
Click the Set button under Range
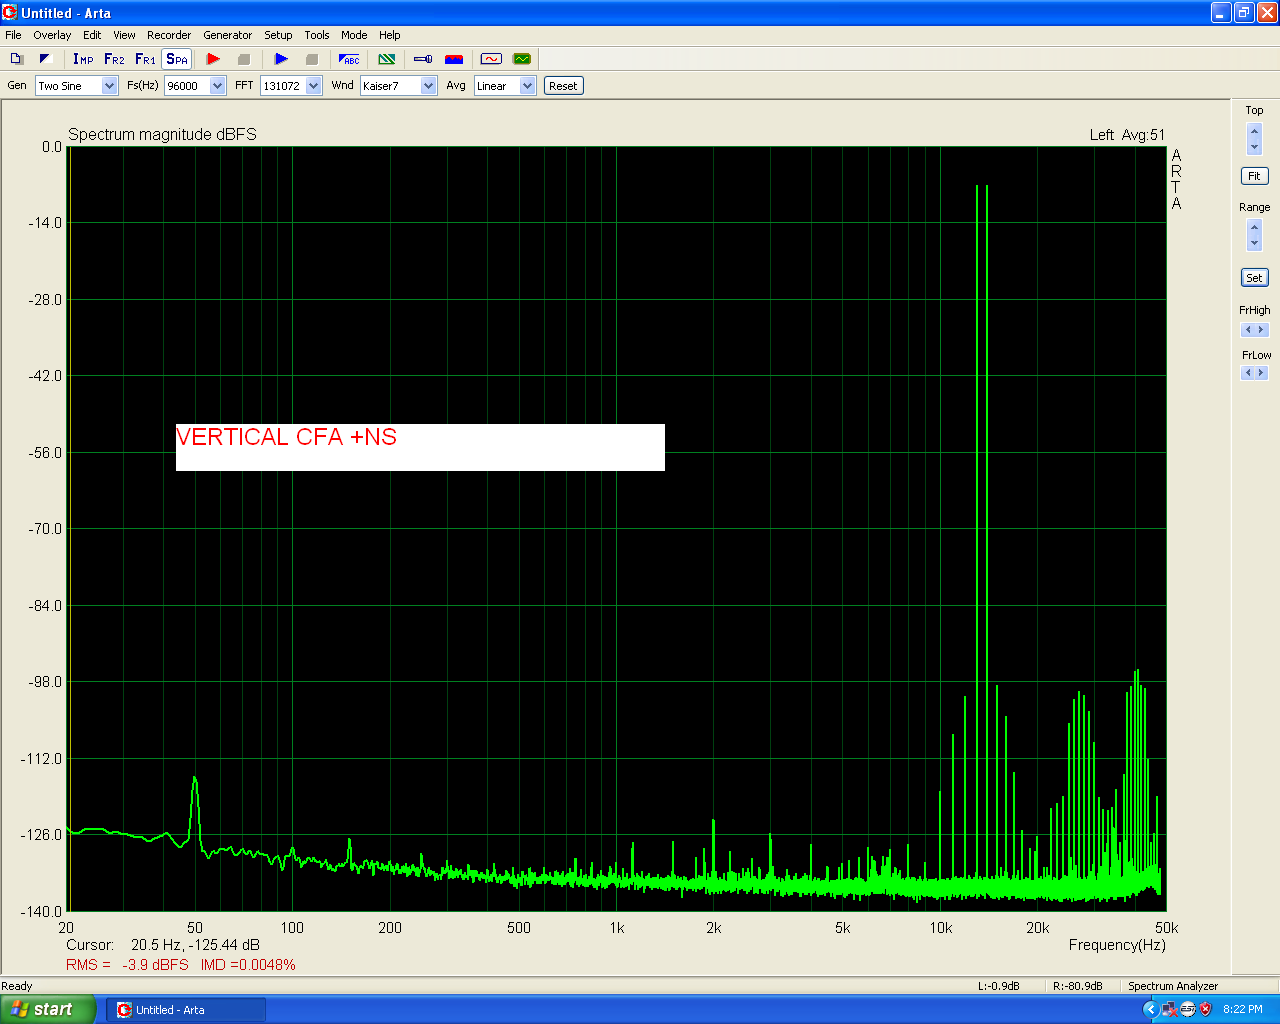tap(1254, 278)
